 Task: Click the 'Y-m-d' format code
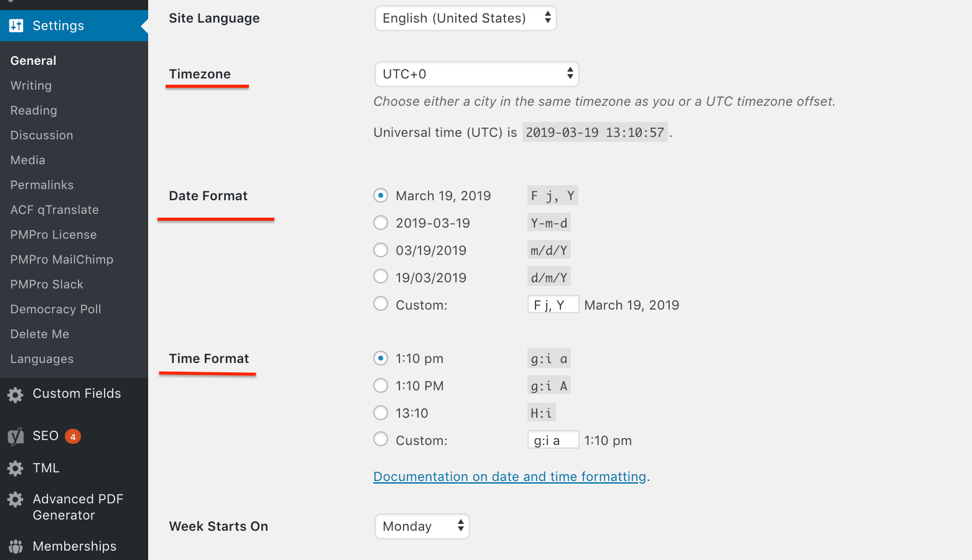[549, 223]
